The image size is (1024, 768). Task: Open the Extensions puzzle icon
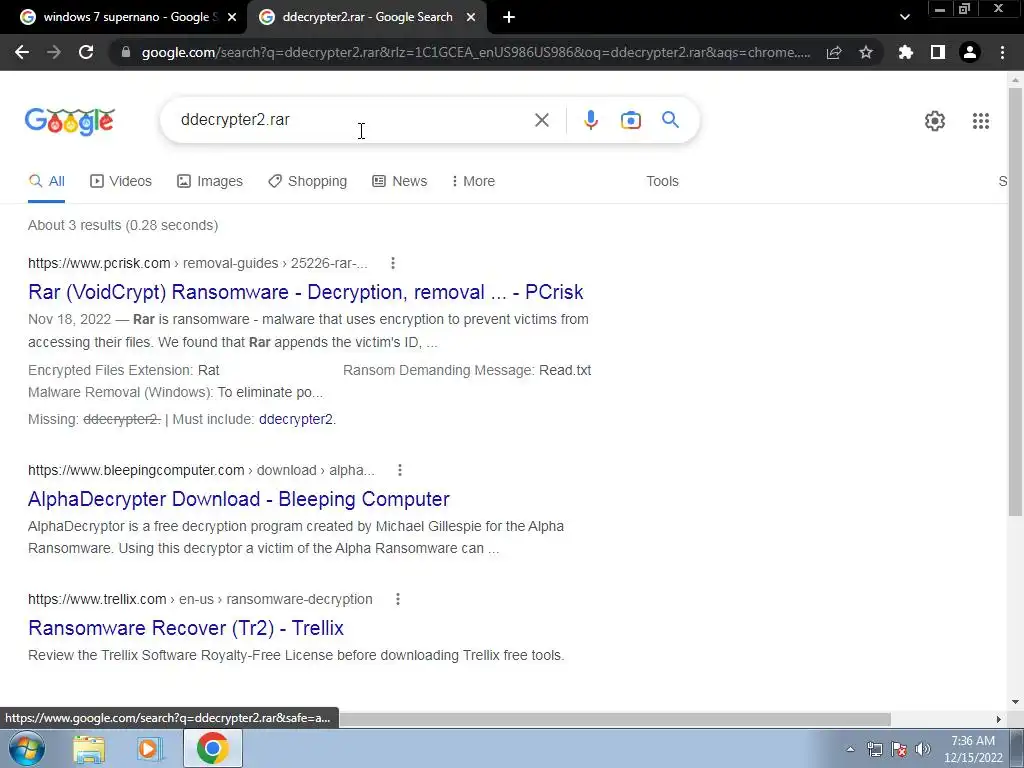(x=906, y=52)
